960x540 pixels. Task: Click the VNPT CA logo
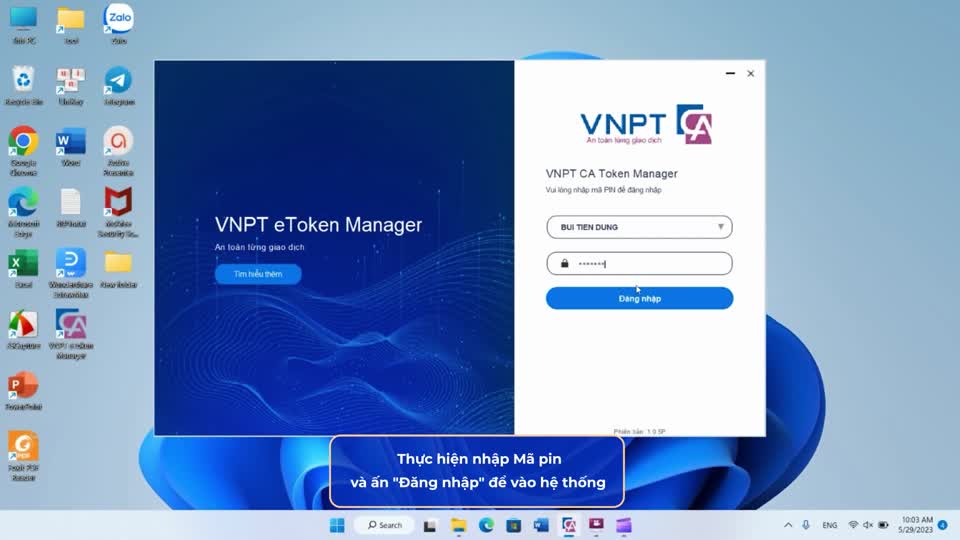646,124
